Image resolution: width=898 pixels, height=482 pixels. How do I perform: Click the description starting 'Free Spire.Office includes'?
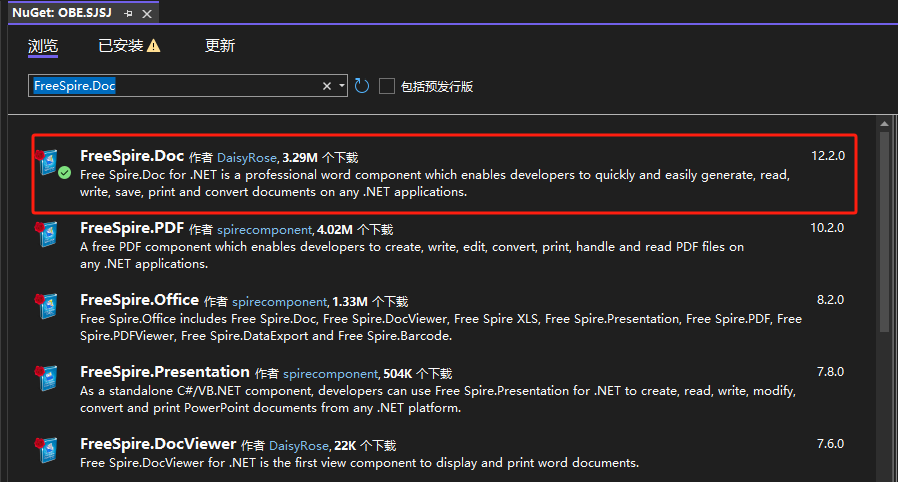pos(441,327)
